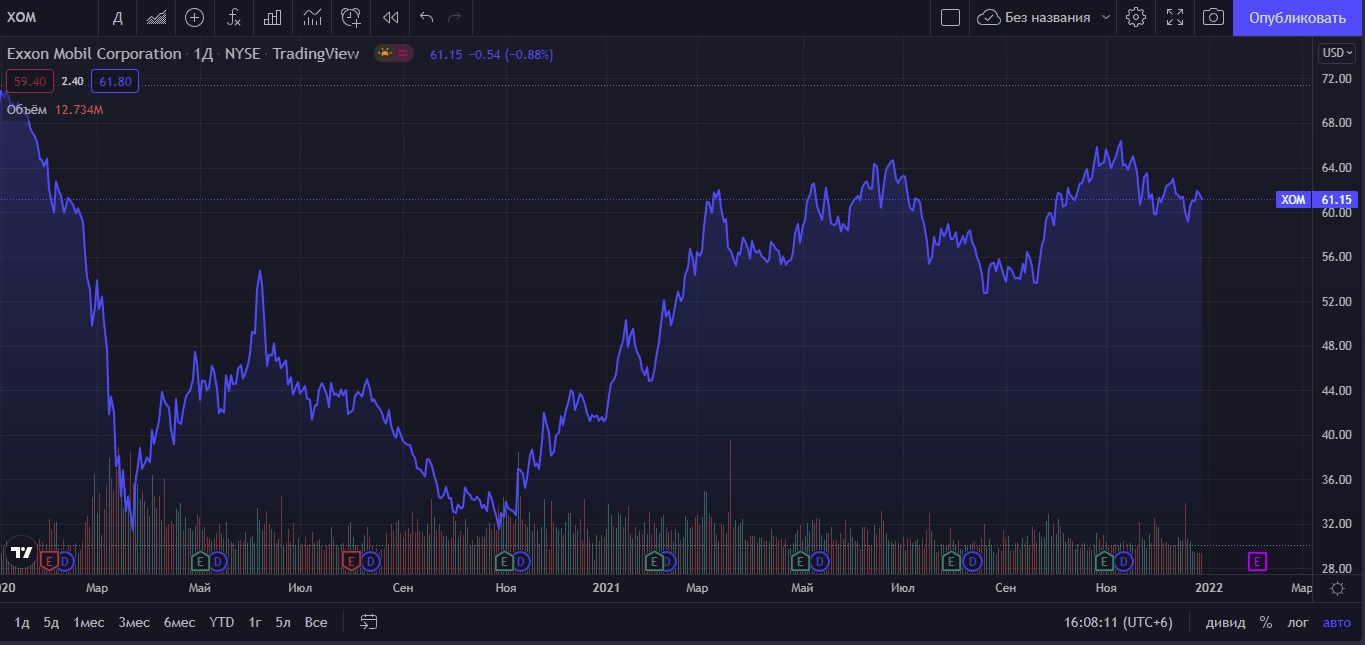The width and height of the screenshot is (1365, 645).
Task: Click the blue buy price 61.80
Action: coord(114,81)
